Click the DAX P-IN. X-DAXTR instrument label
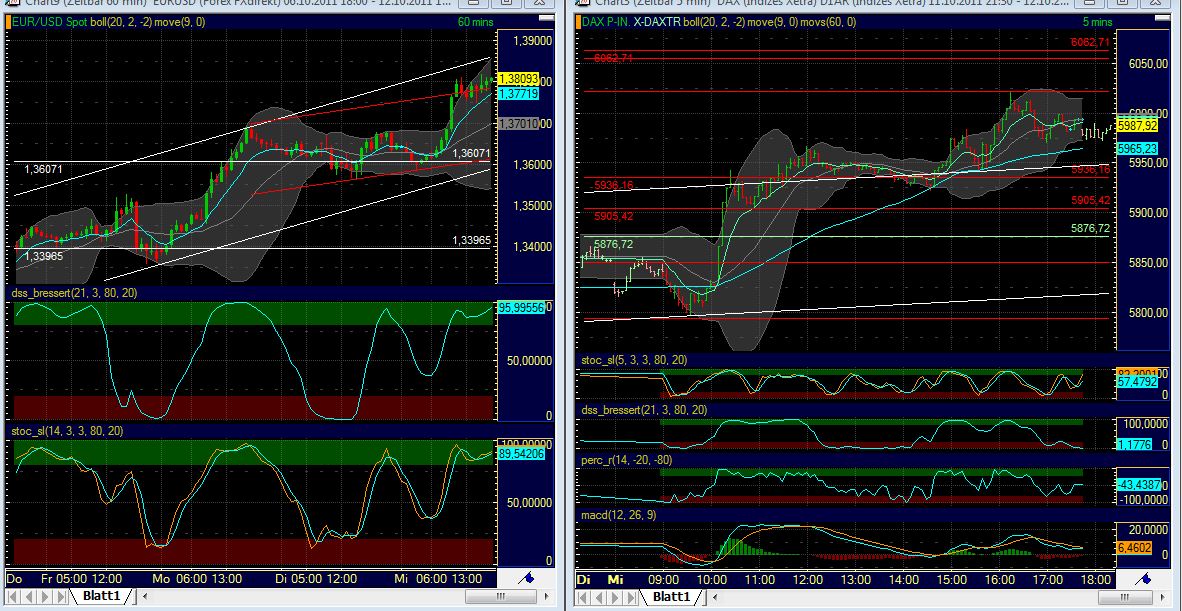The height and width of the screenshot is (611, 1182). coord(630,21)
